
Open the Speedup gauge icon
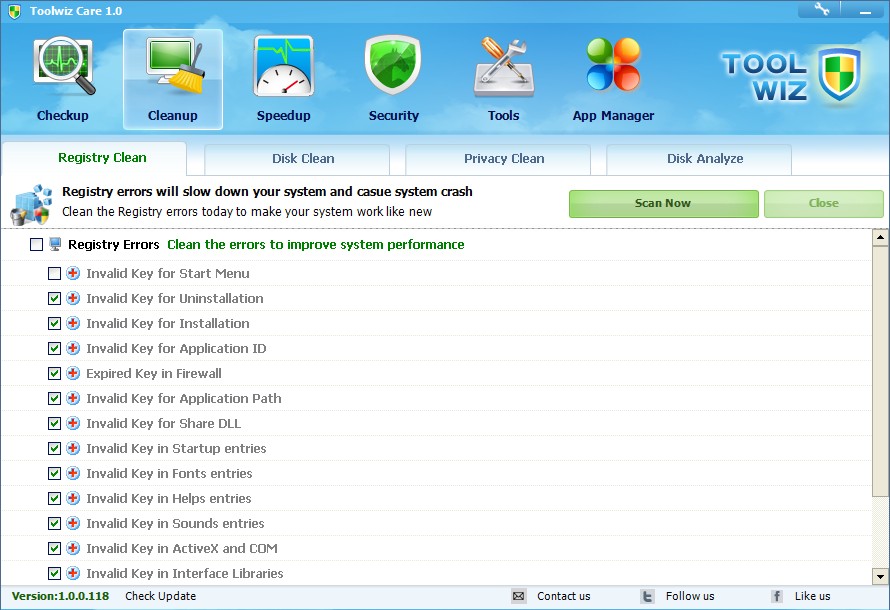coord(283,66)
